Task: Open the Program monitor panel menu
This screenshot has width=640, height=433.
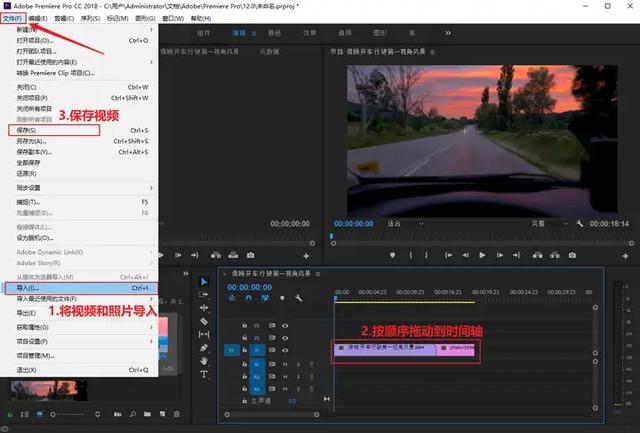Action: tap(433, 52)
